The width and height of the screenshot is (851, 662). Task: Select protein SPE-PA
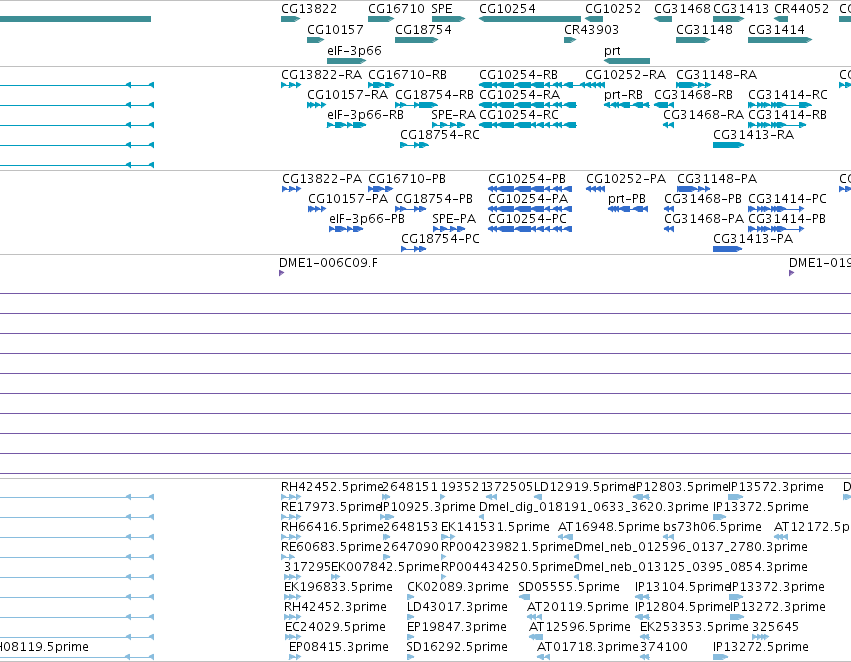pos(454,219)
